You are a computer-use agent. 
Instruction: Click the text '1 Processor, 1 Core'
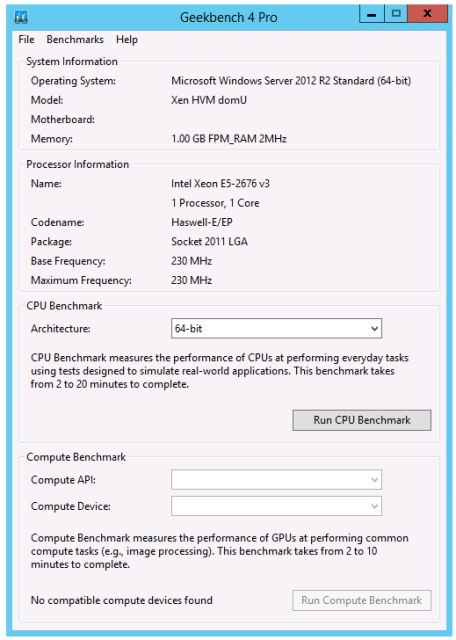click(215, 203)
